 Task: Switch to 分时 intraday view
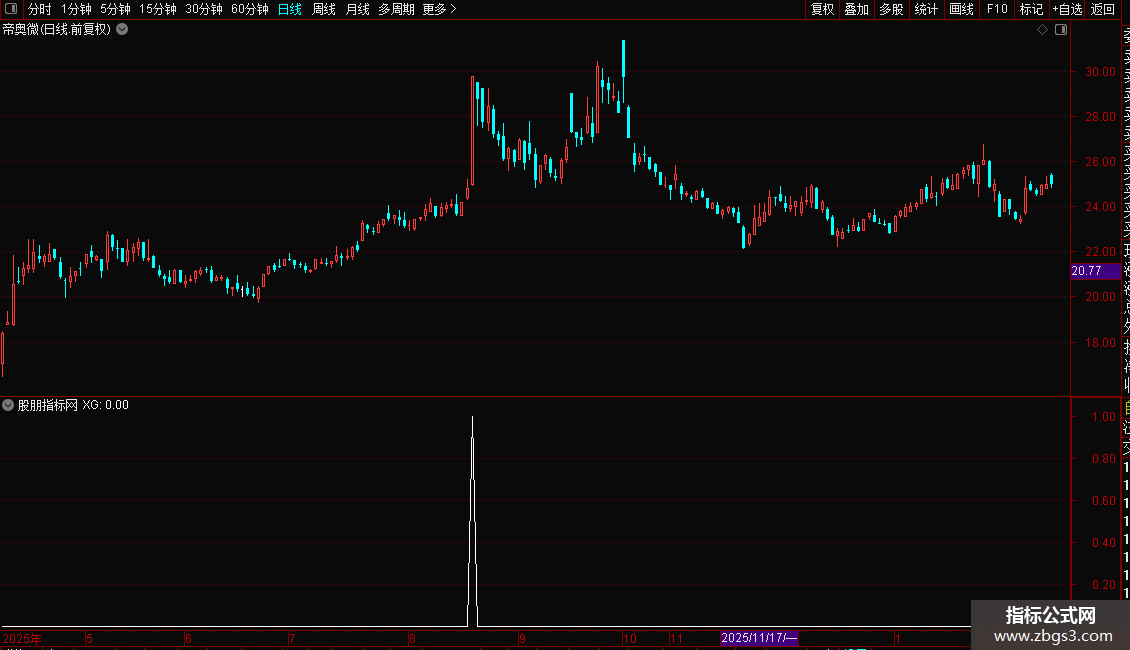40,9
